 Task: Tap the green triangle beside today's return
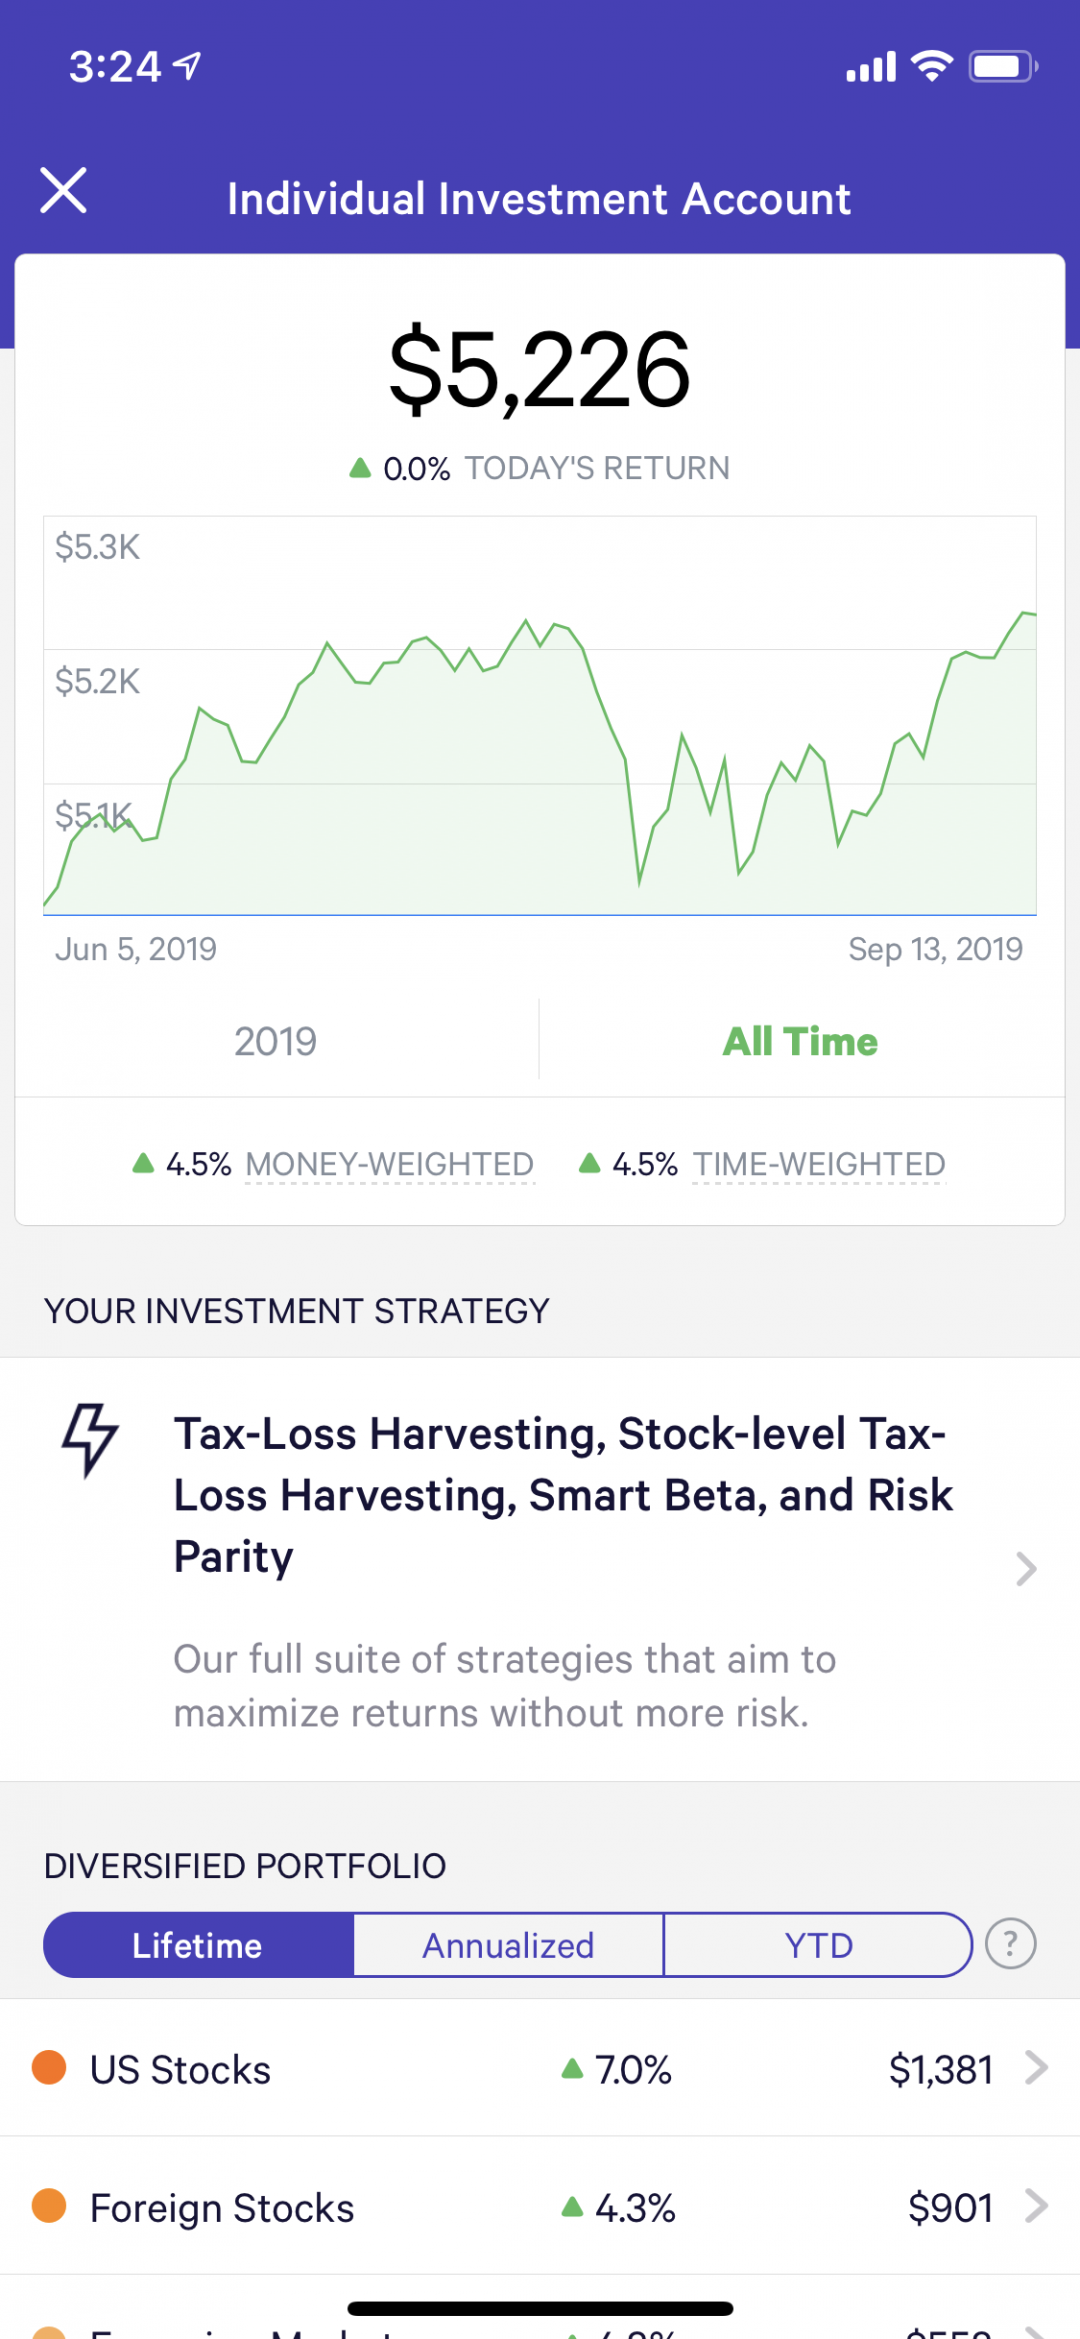(x=360, y=468)
